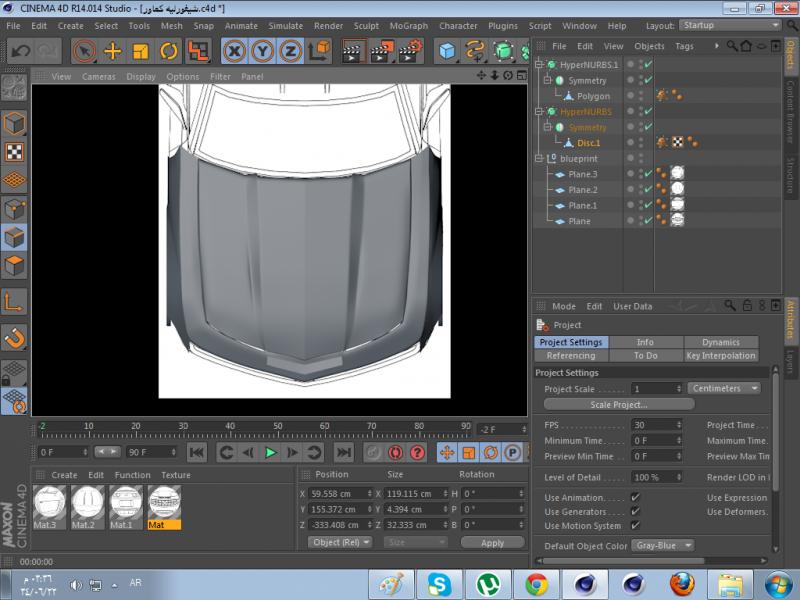800x600 pixels.
Task: Switch to the Dynamics tab
Action: click(720, 342)
